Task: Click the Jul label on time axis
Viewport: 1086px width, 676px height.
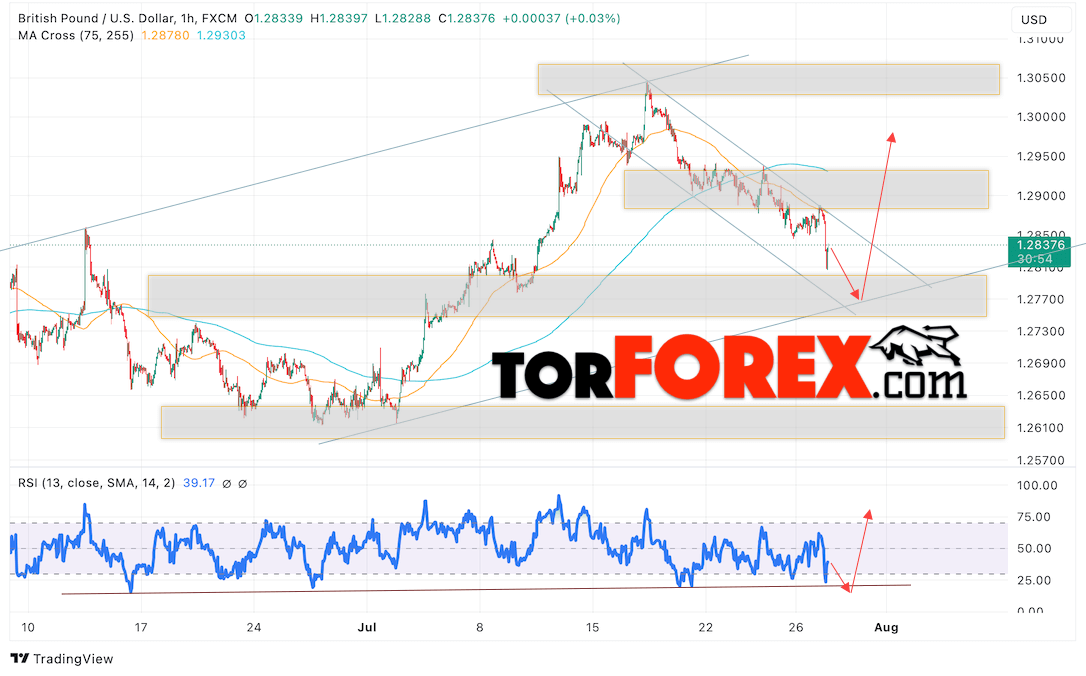Action: point(367,628)
